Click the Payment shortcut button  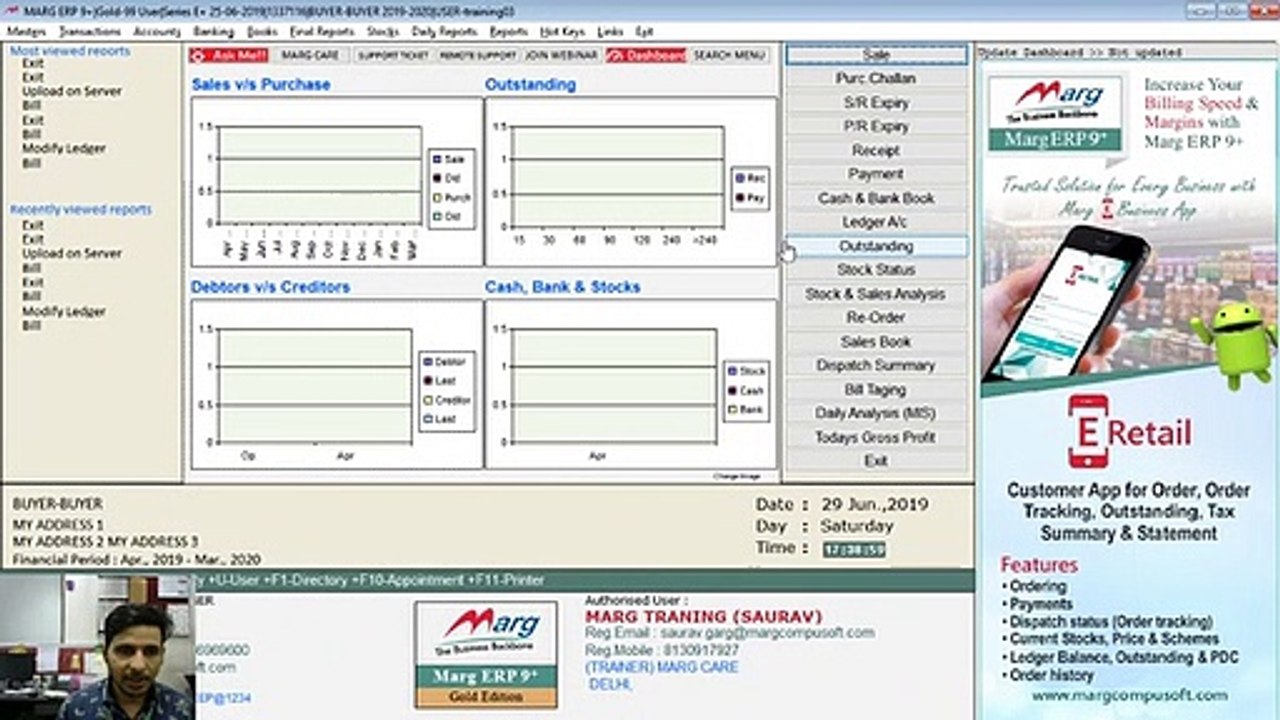tap(876, 174)
